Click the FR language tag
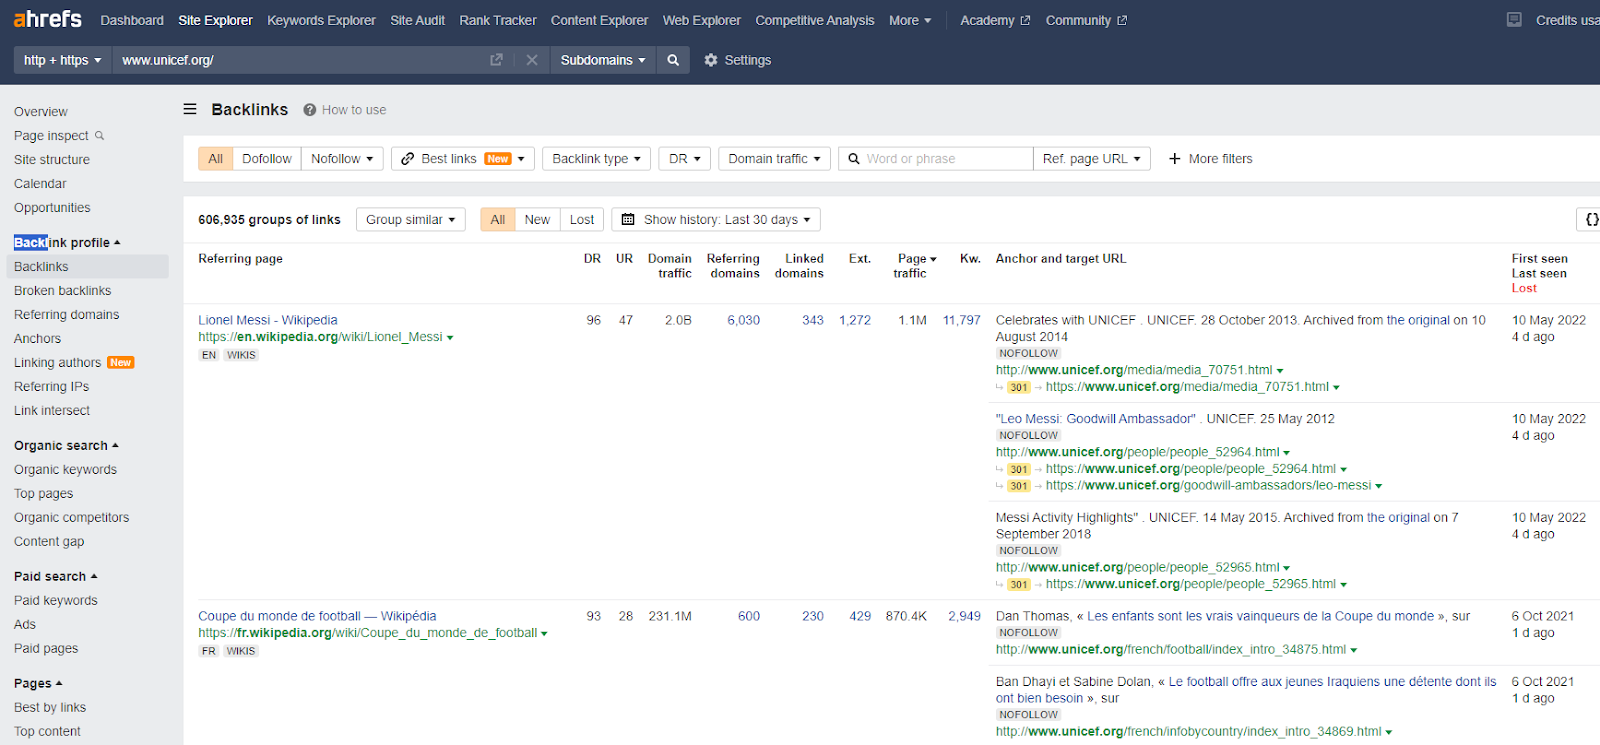Screen dimensions: 1600x745 click(208, 651)
